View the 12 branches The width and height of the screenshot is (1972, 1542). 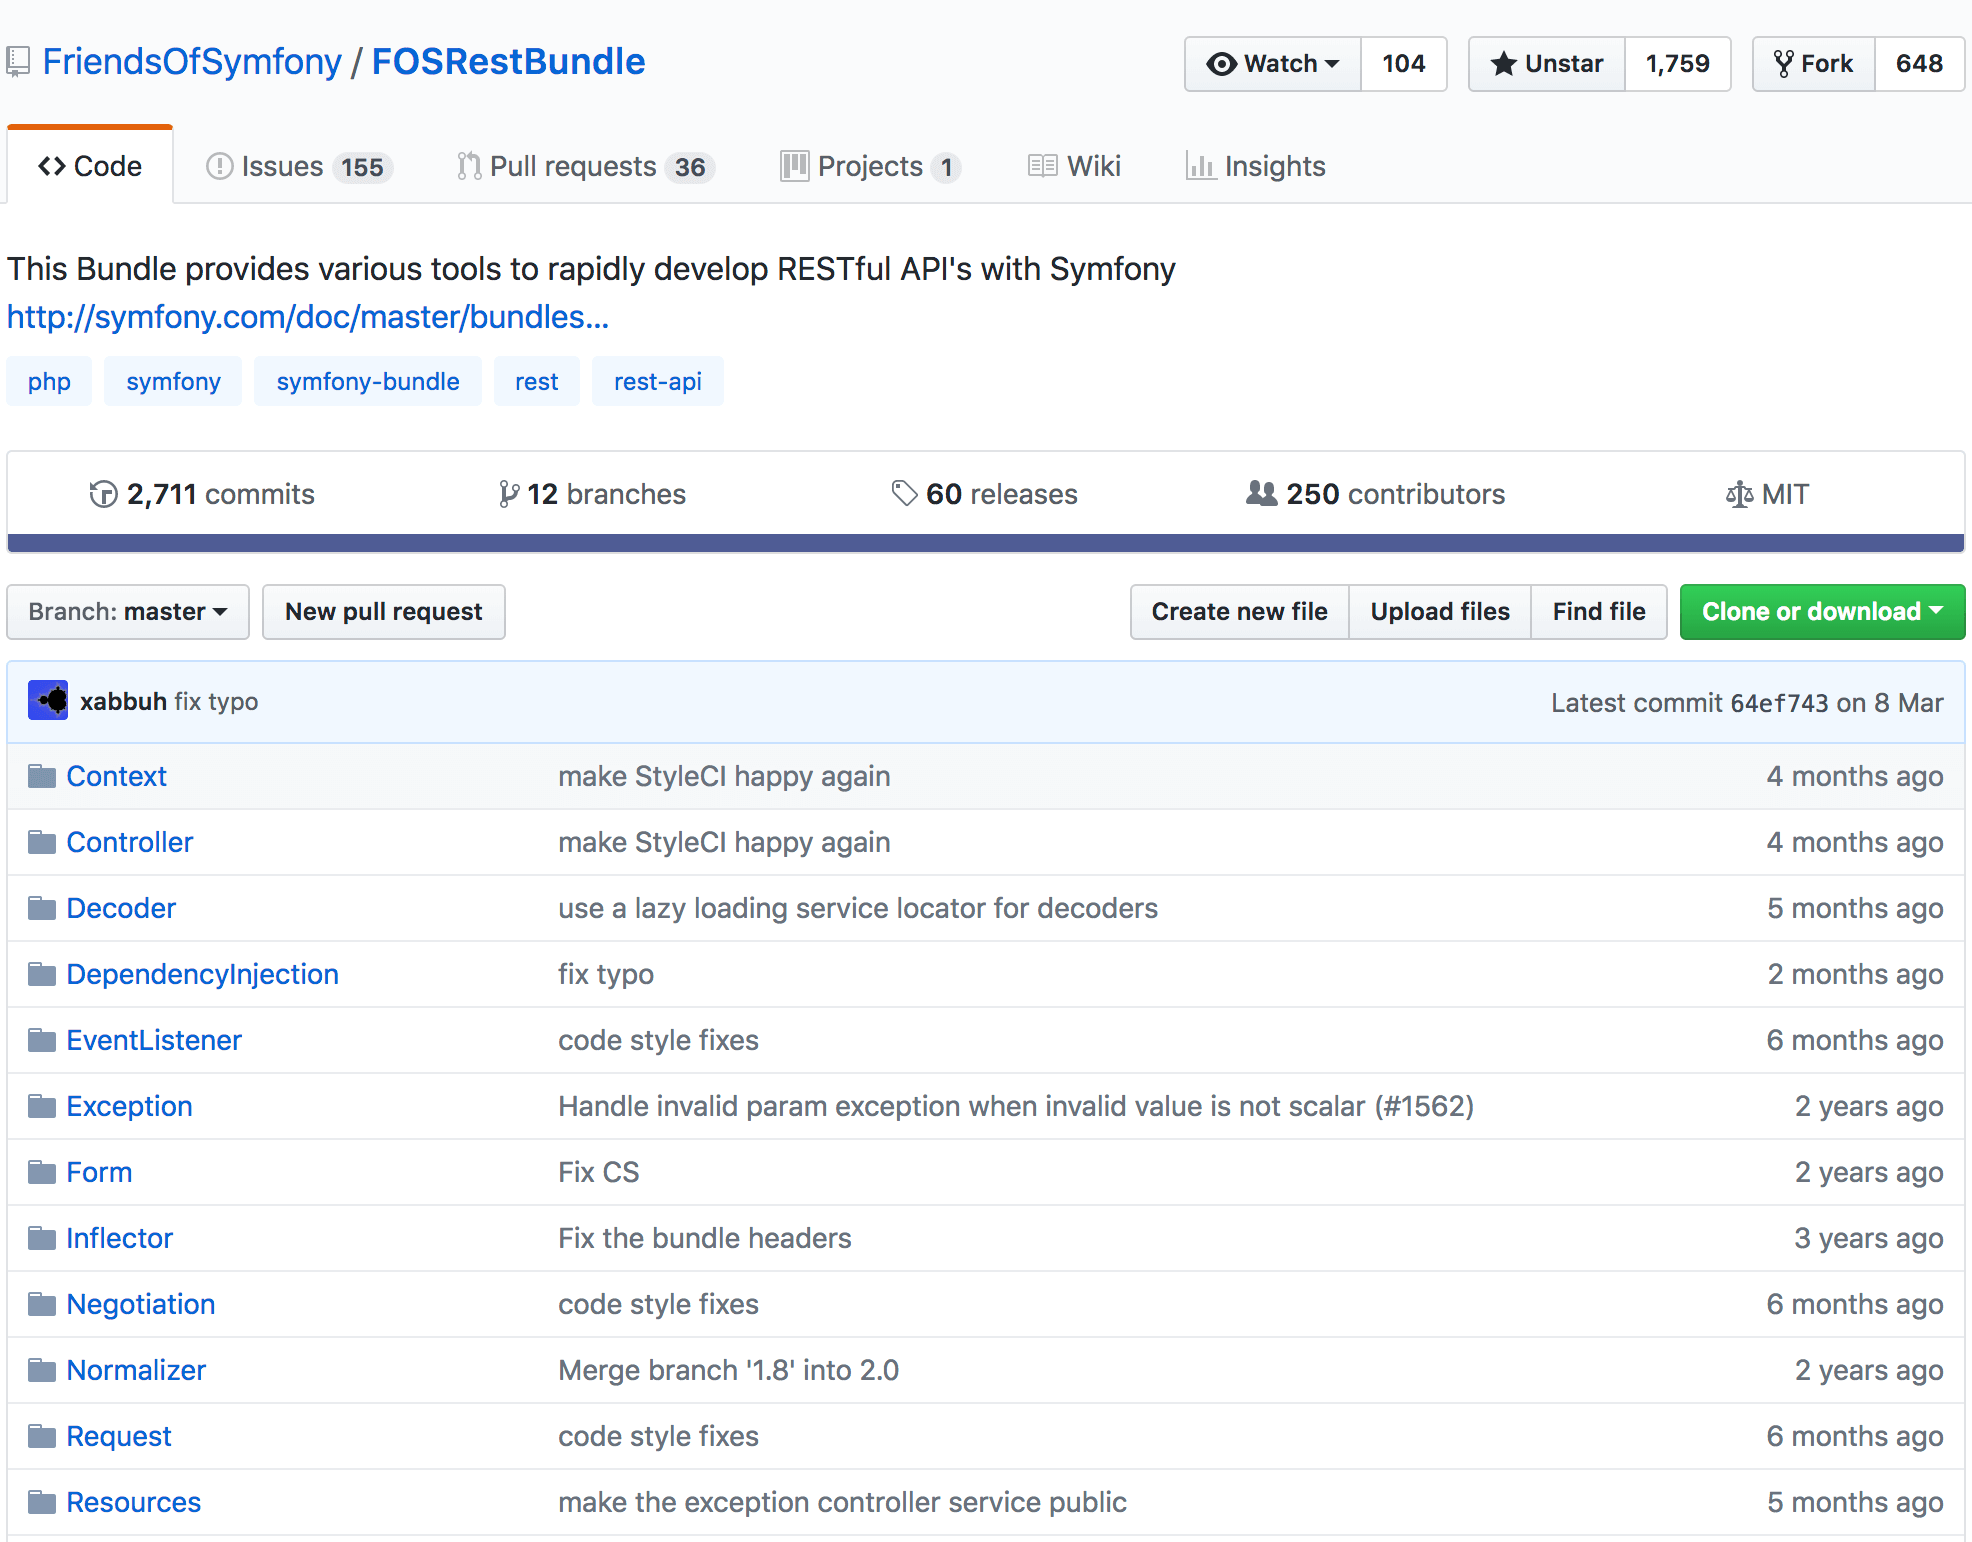pyautogui.click(x=592, y=494)
